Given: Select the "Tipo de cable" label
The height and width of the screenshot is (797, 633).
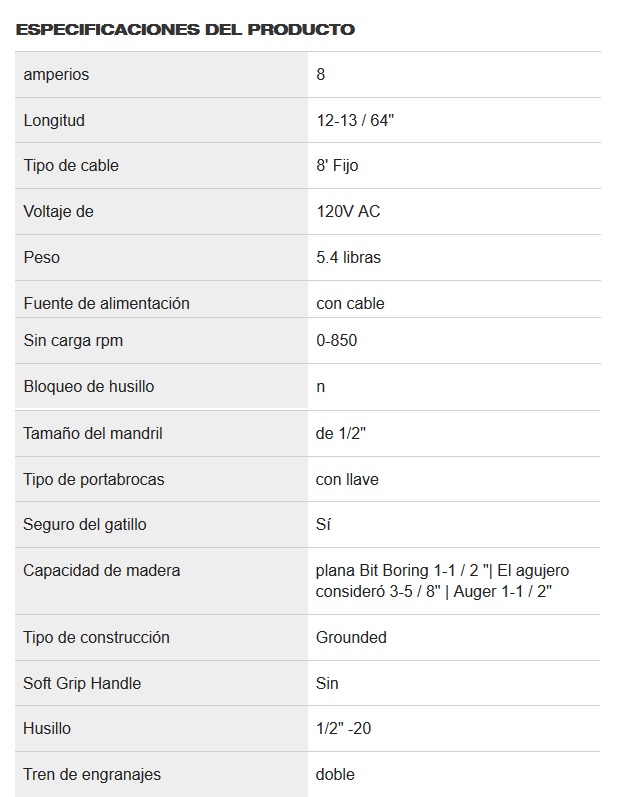Looking at the screenshot, I should pos(71,166).
